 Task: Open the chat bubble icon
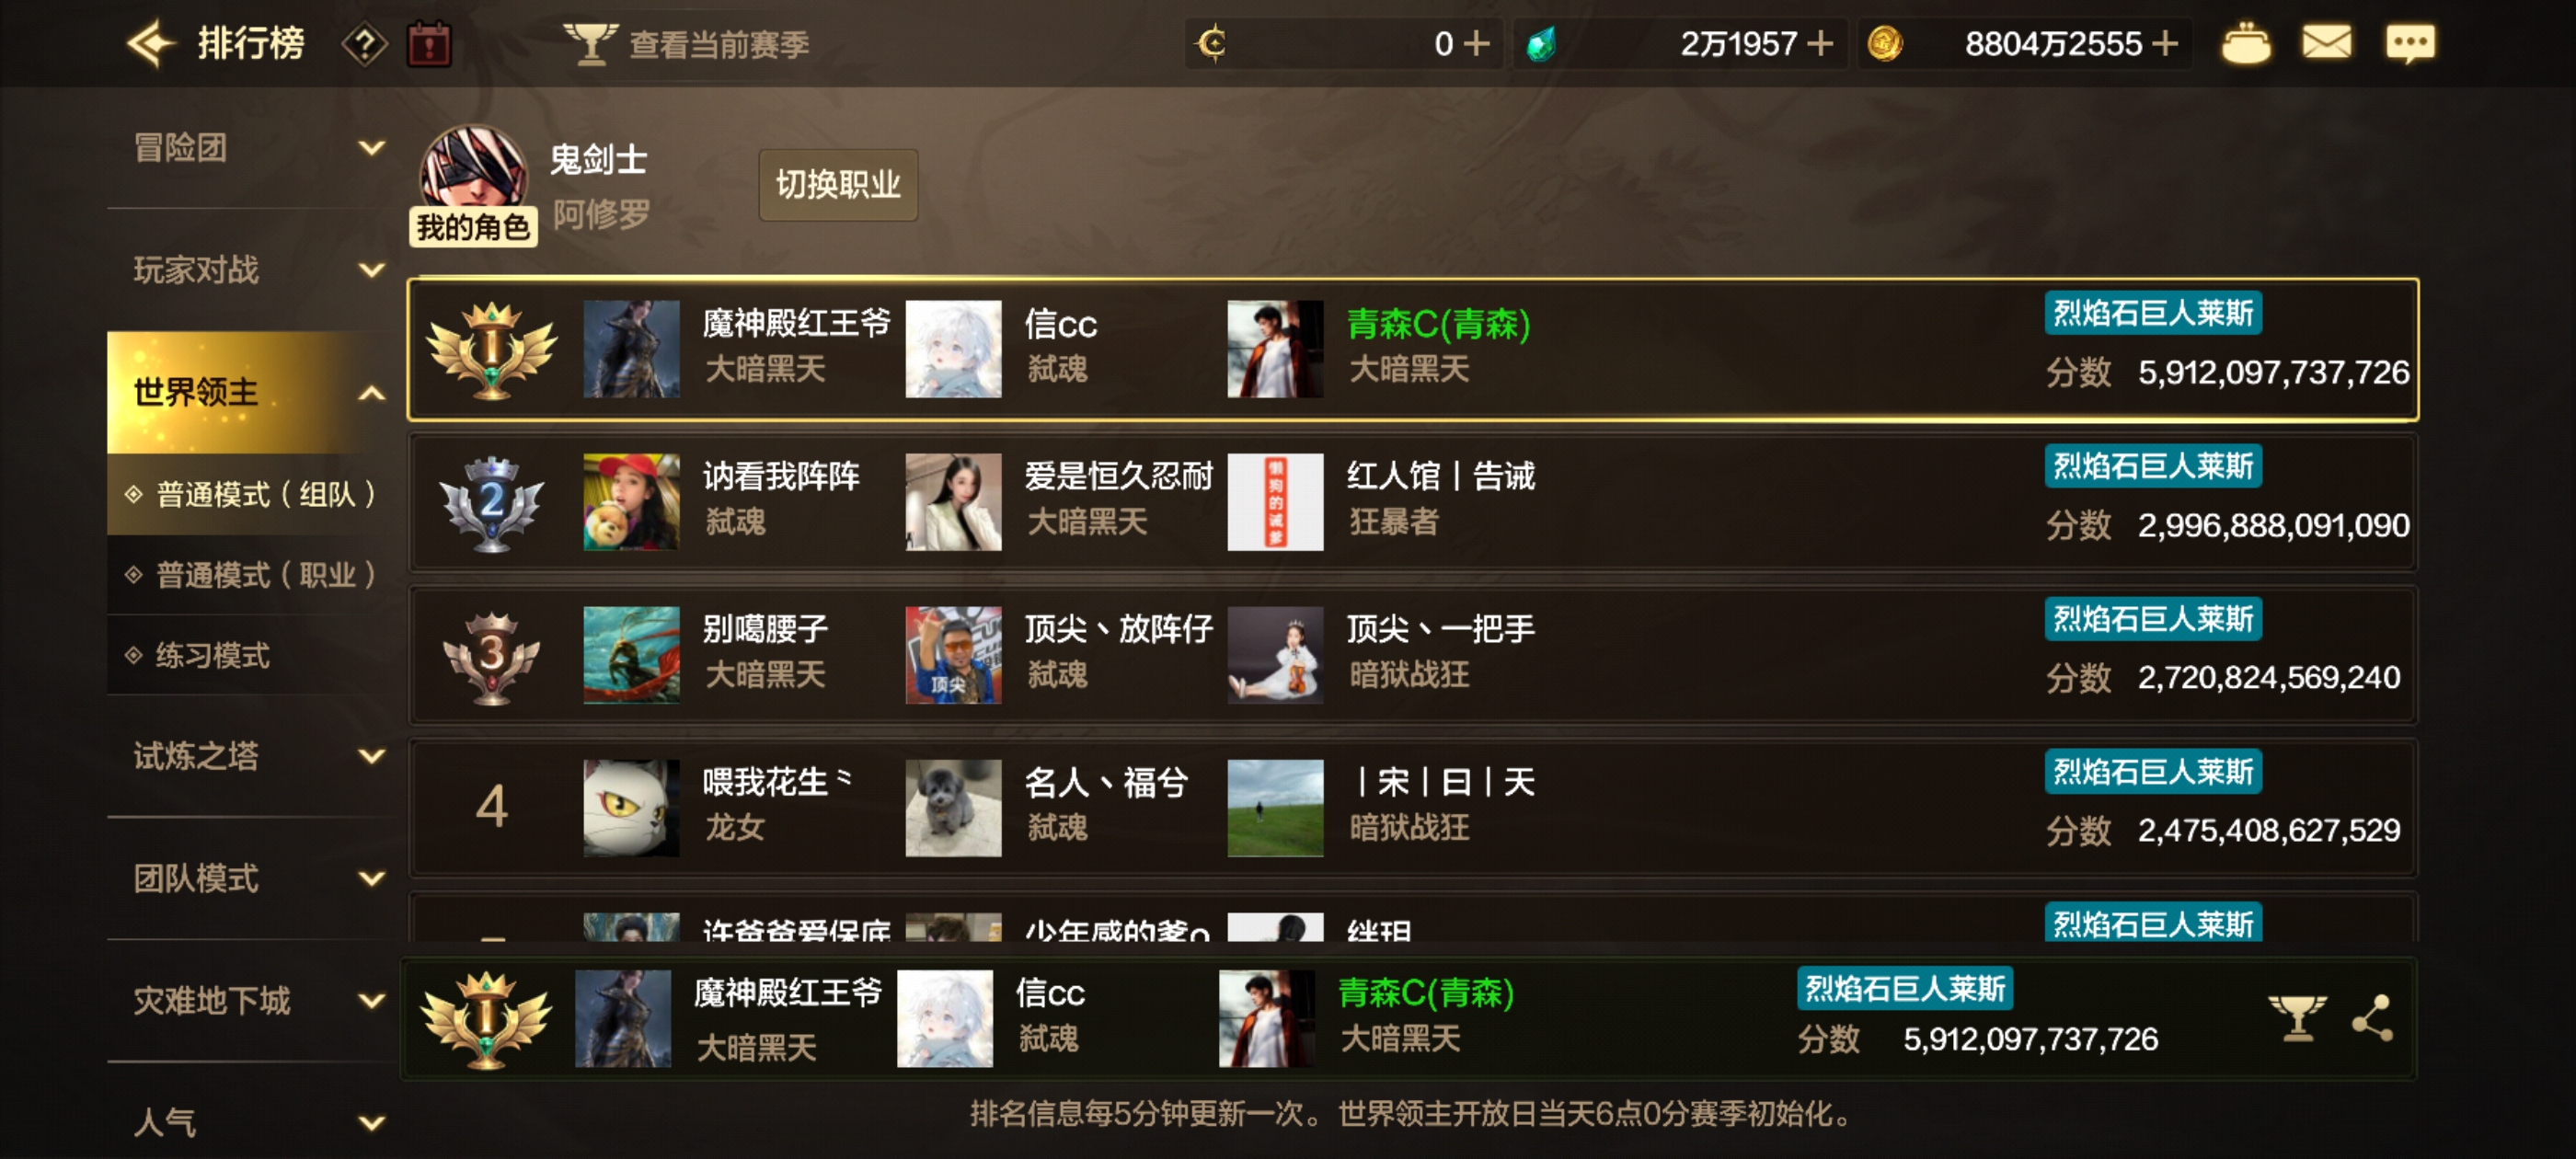2410,44
